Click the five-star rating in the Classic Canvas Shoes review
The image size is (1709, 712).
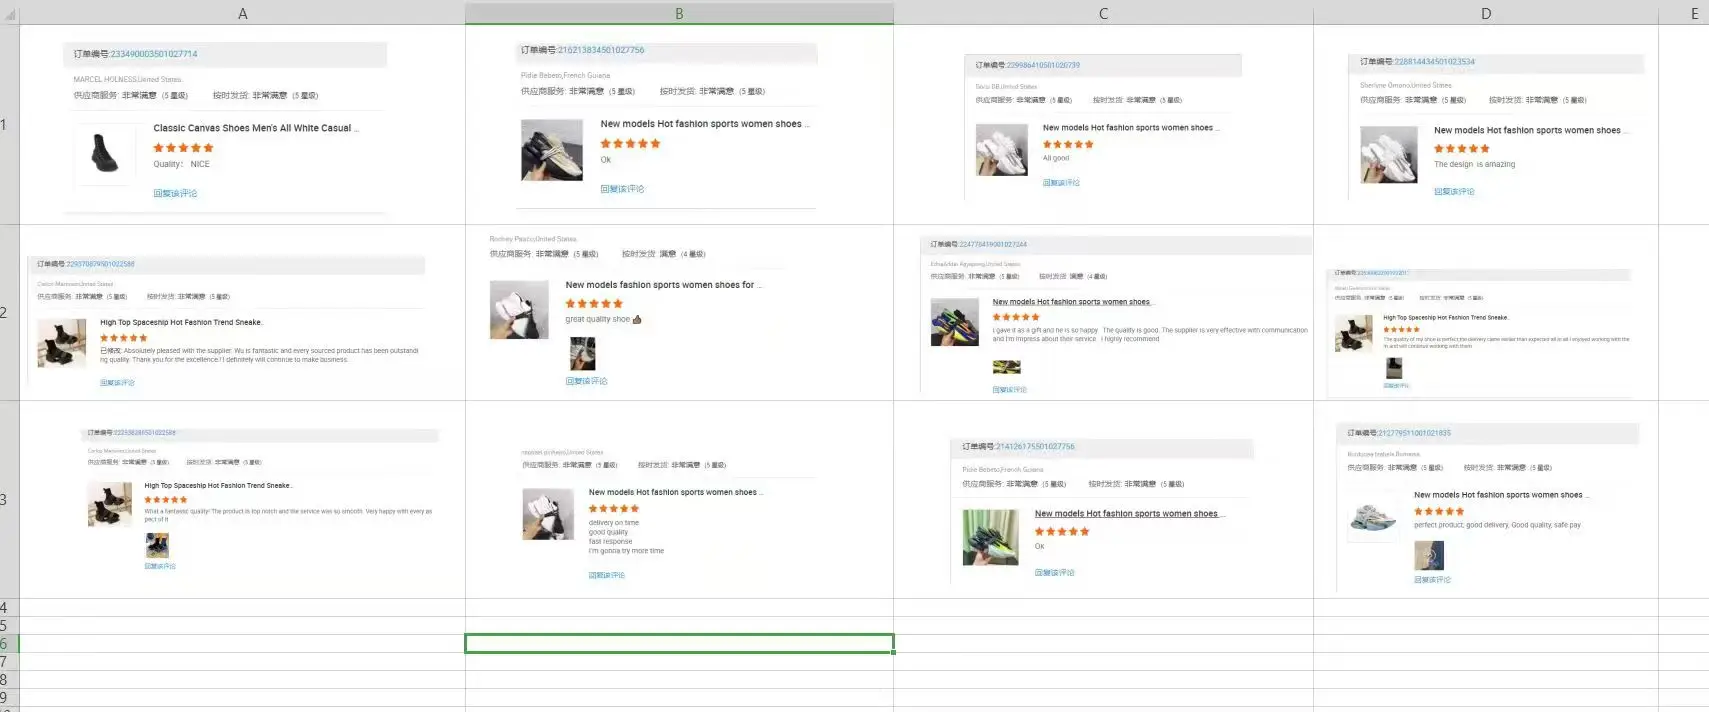[183, 147]
